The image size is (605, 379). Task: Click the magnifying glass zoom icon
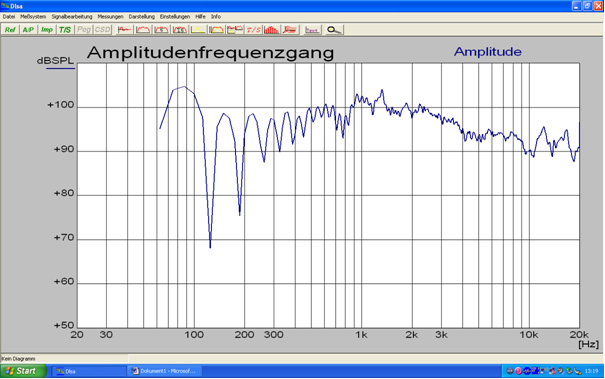pos(334,30)
